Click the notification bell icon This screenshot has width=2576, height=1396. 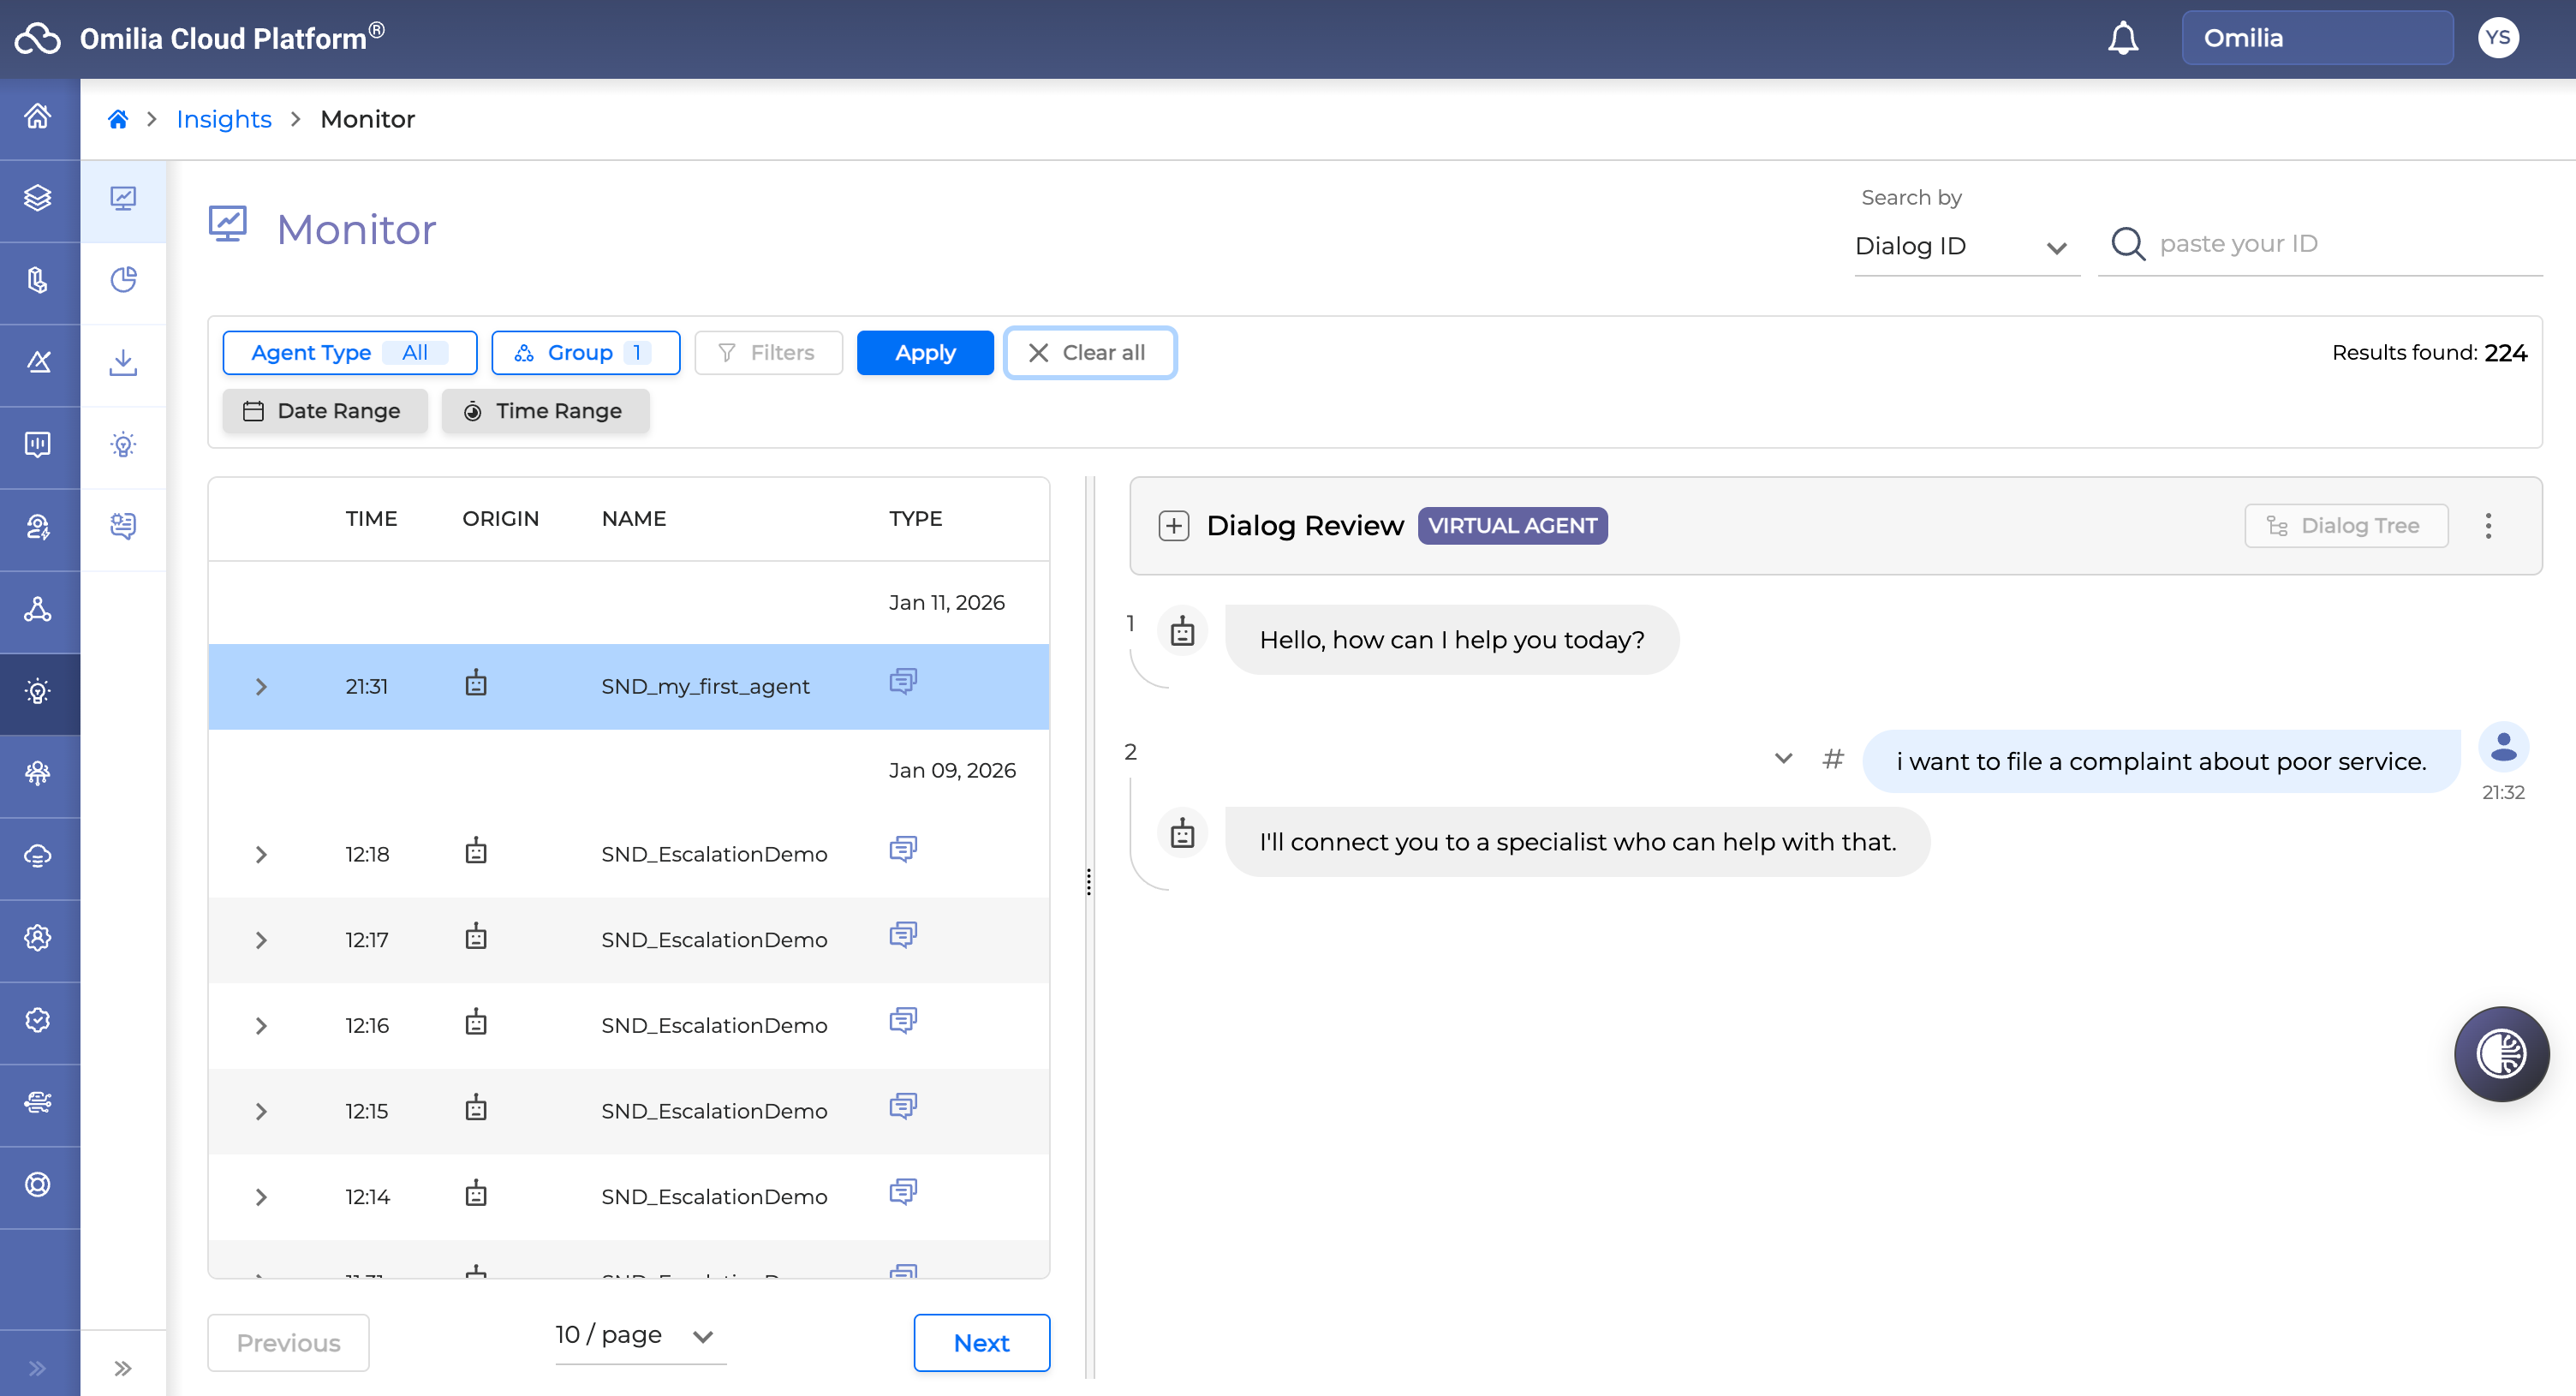point(2122,38)
